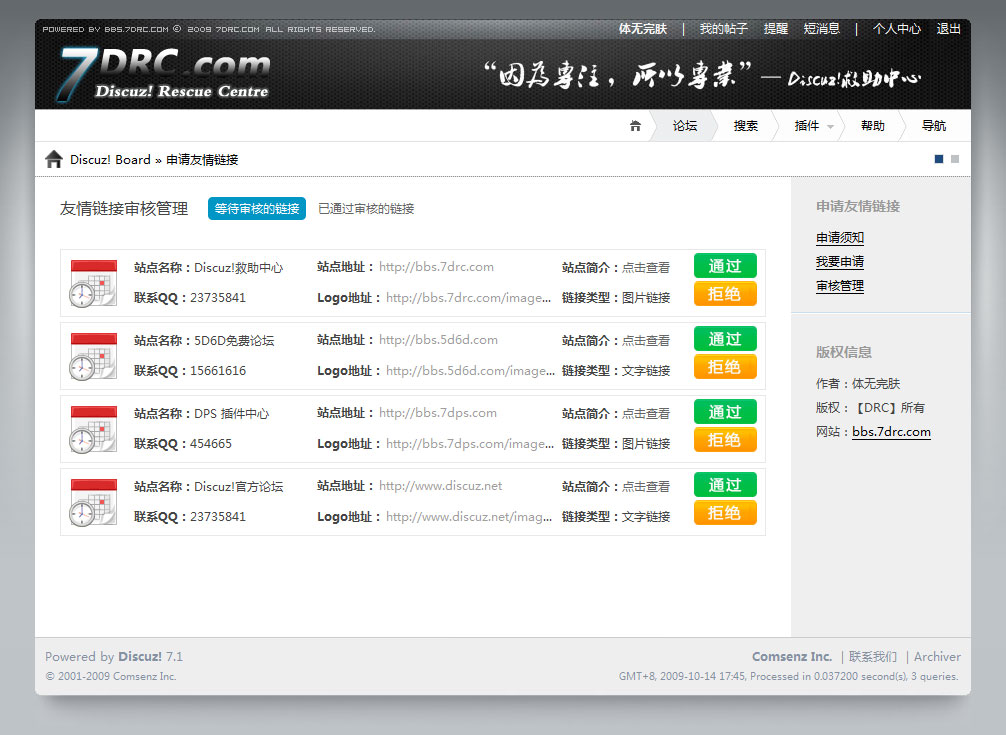Go to 个人中心 user center

897,29
